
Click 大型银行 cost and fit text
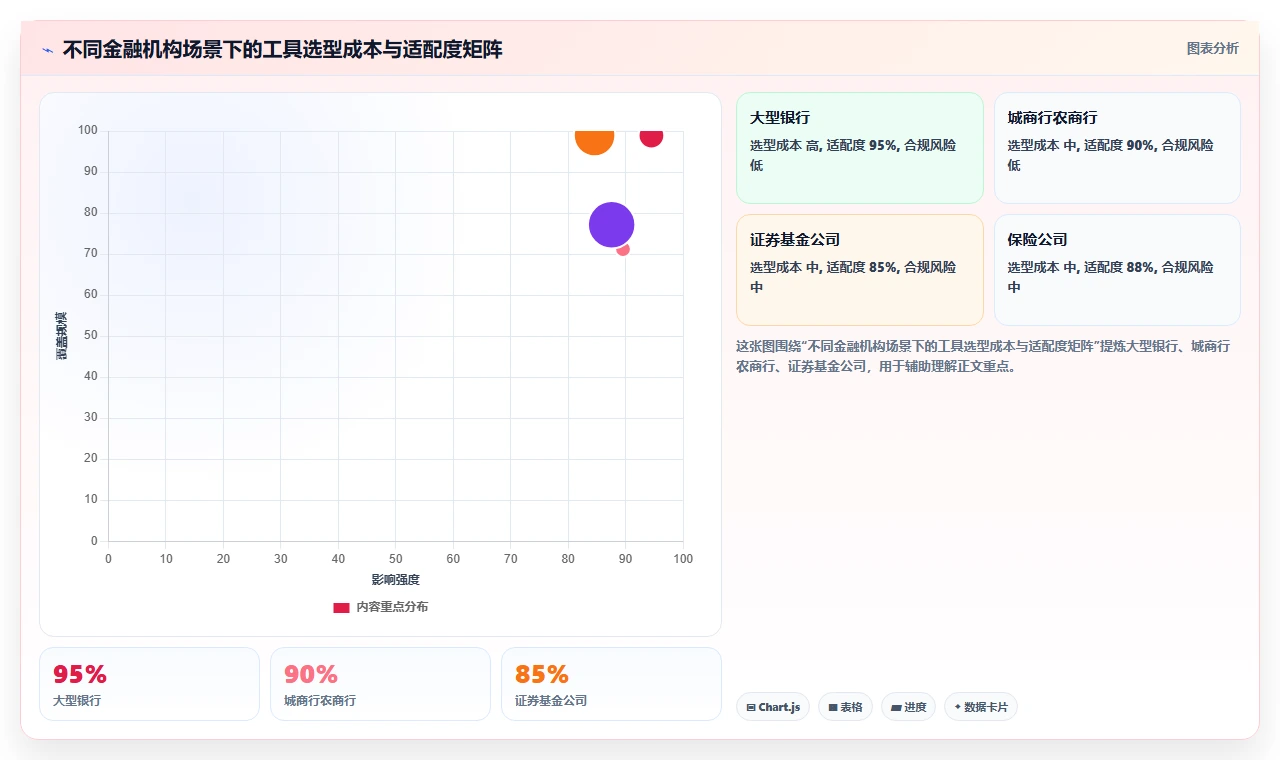click(x=853, y=155)
